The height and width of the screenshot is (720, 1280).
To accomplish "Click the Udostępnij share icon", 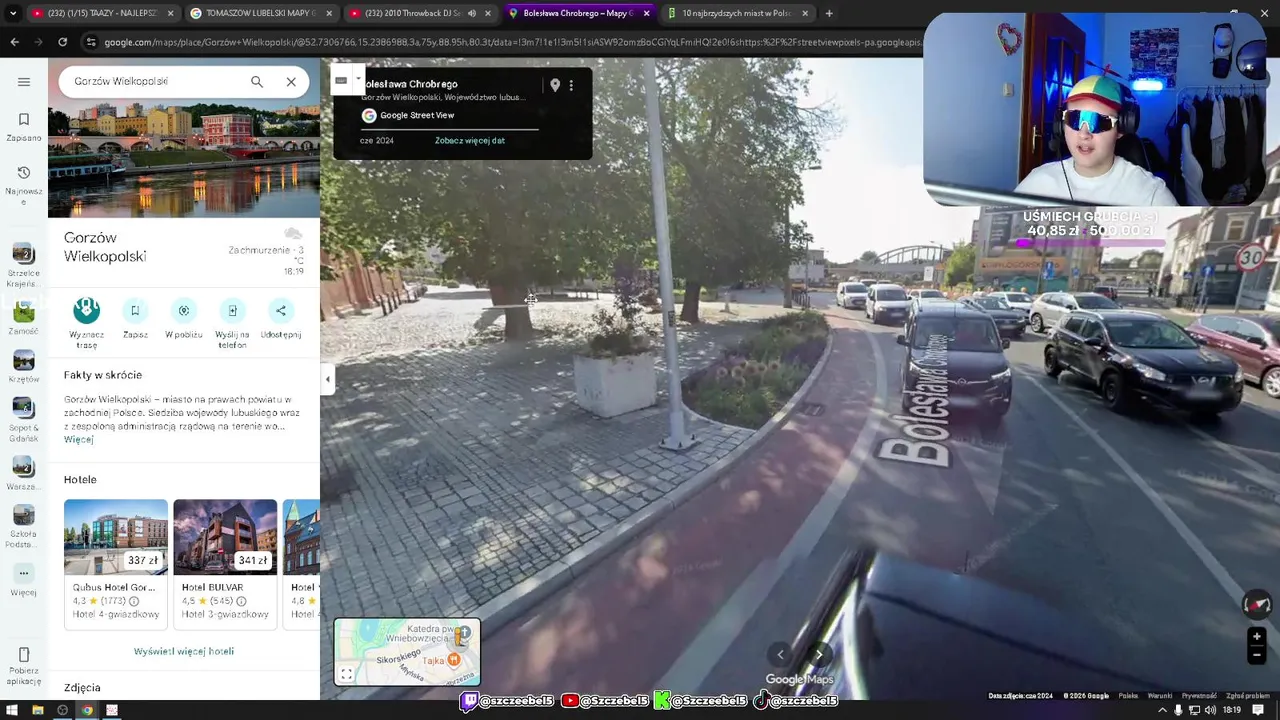I will [x=281, y=310].
